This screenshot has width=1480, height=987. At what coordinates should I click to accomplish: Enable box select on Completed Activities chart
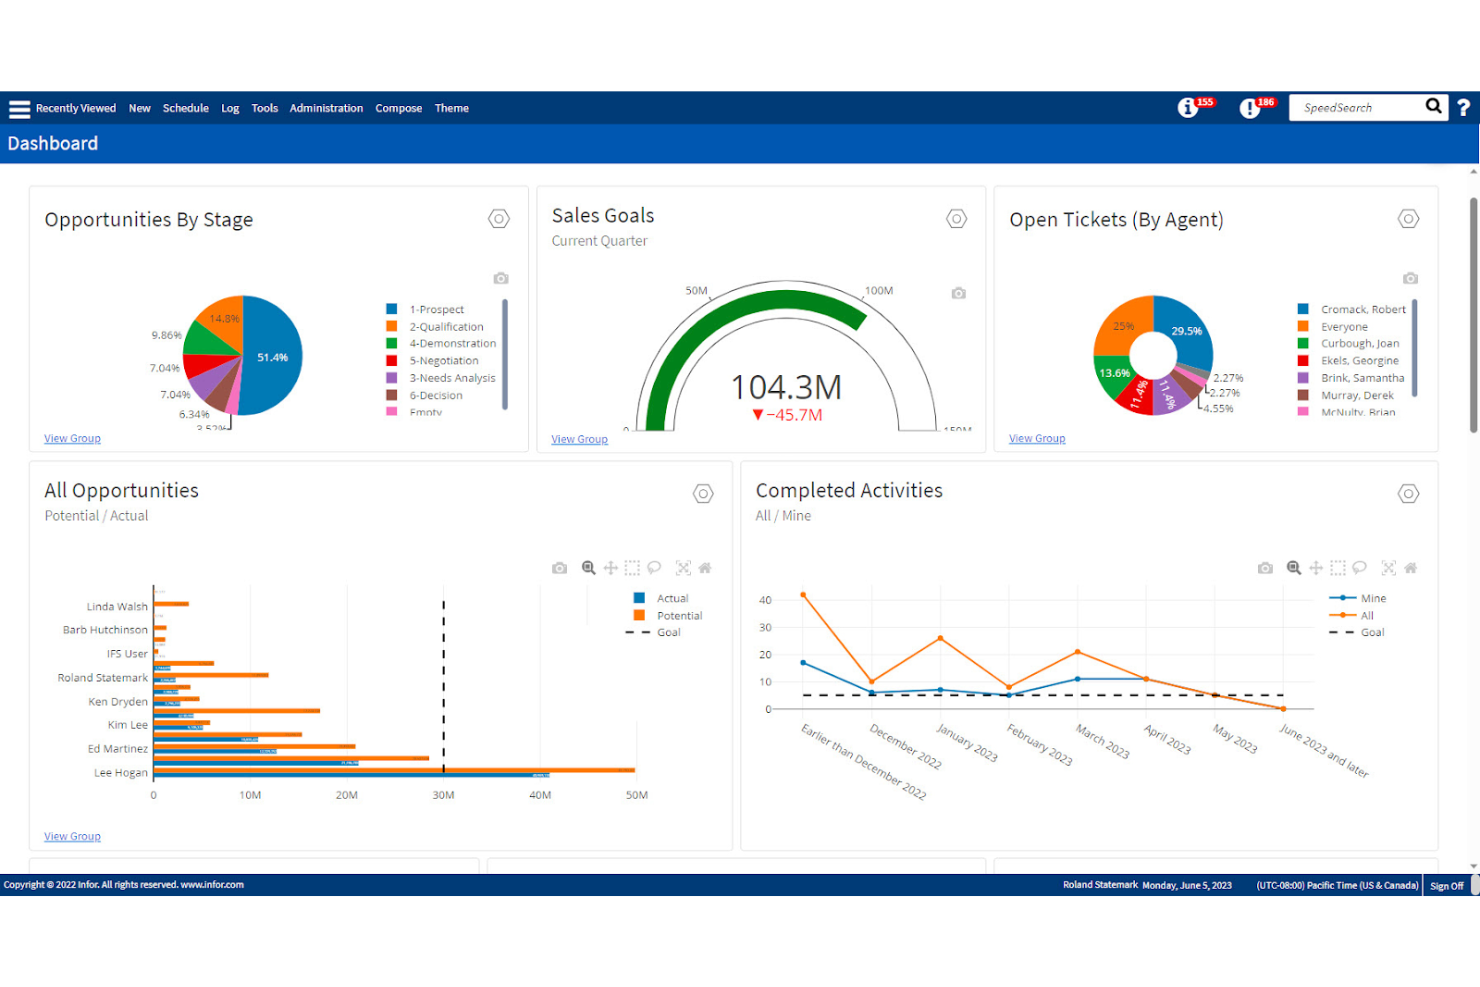[1337, 567]
